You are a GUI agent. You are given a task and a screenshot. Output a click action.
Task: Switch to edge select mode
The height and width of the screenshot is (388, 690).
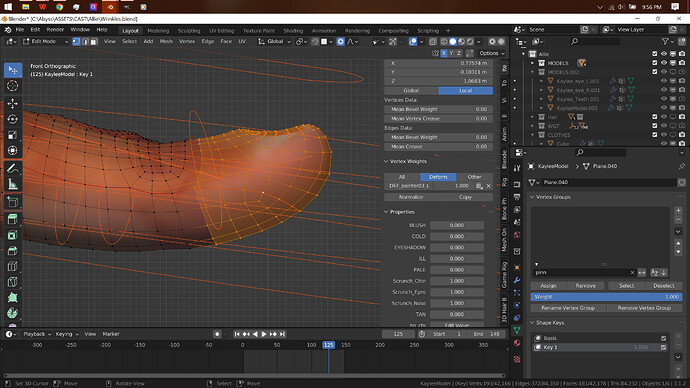(x=85, y=41)
